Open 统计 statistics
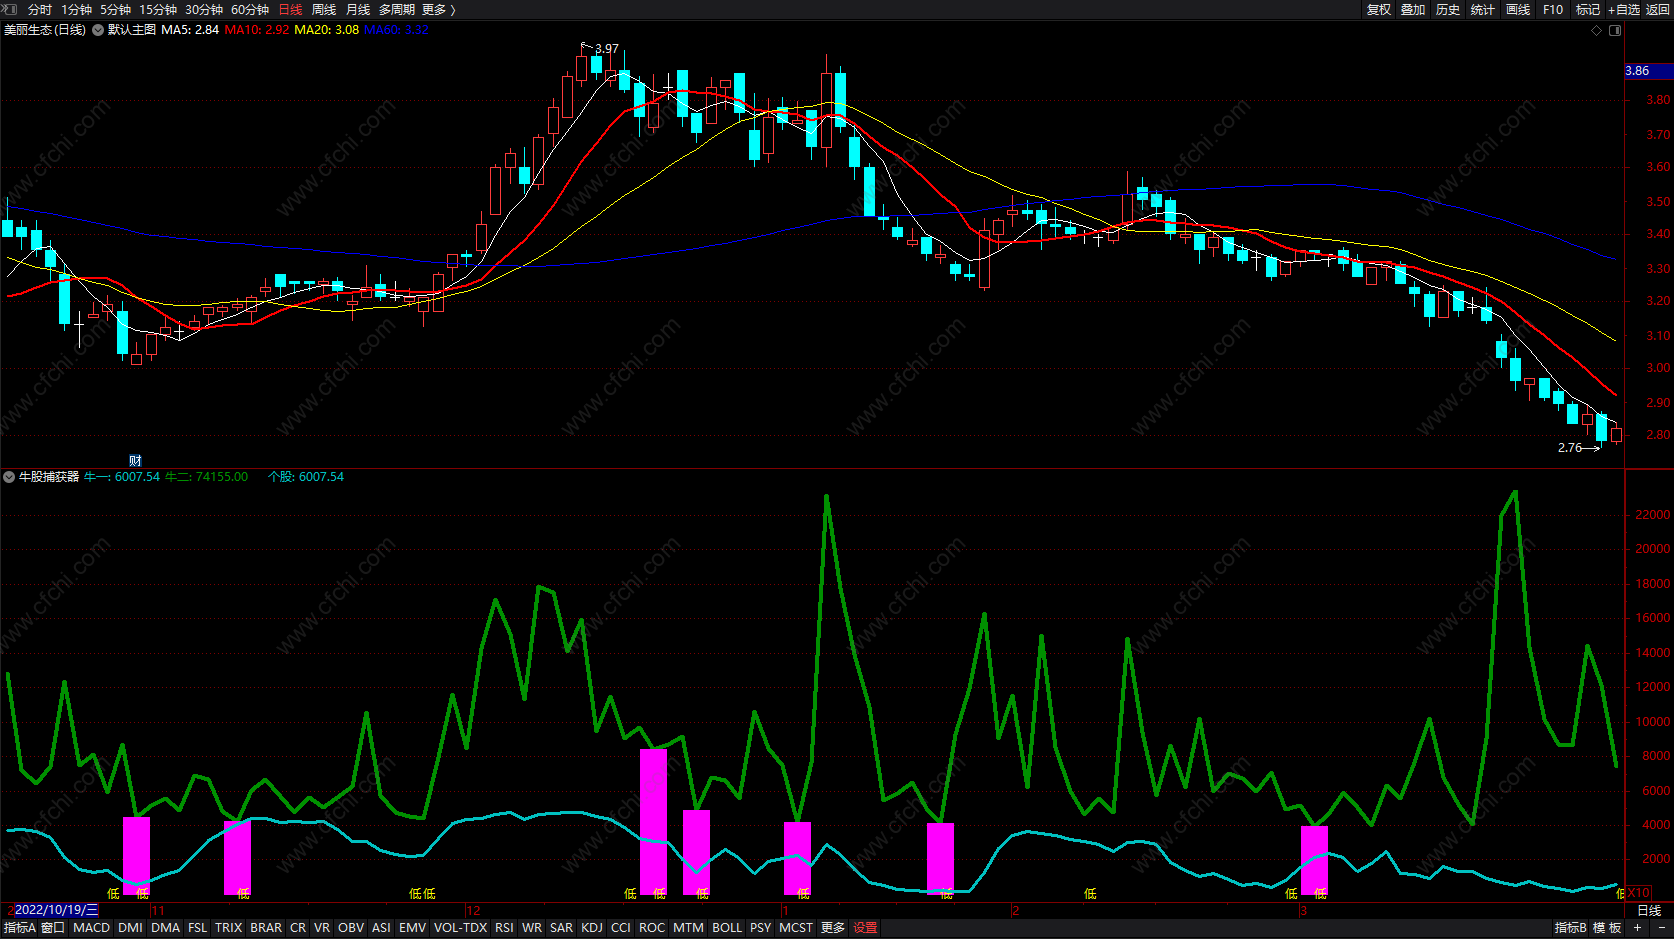This screenshot has height=939, width=1674. pyautogui.click(x=1483, y=10)
